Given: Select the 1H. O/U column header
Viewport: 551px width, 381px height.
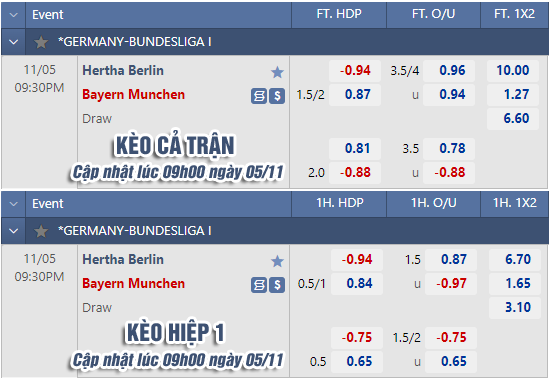Looking at the screenshot, I should 434,203.
